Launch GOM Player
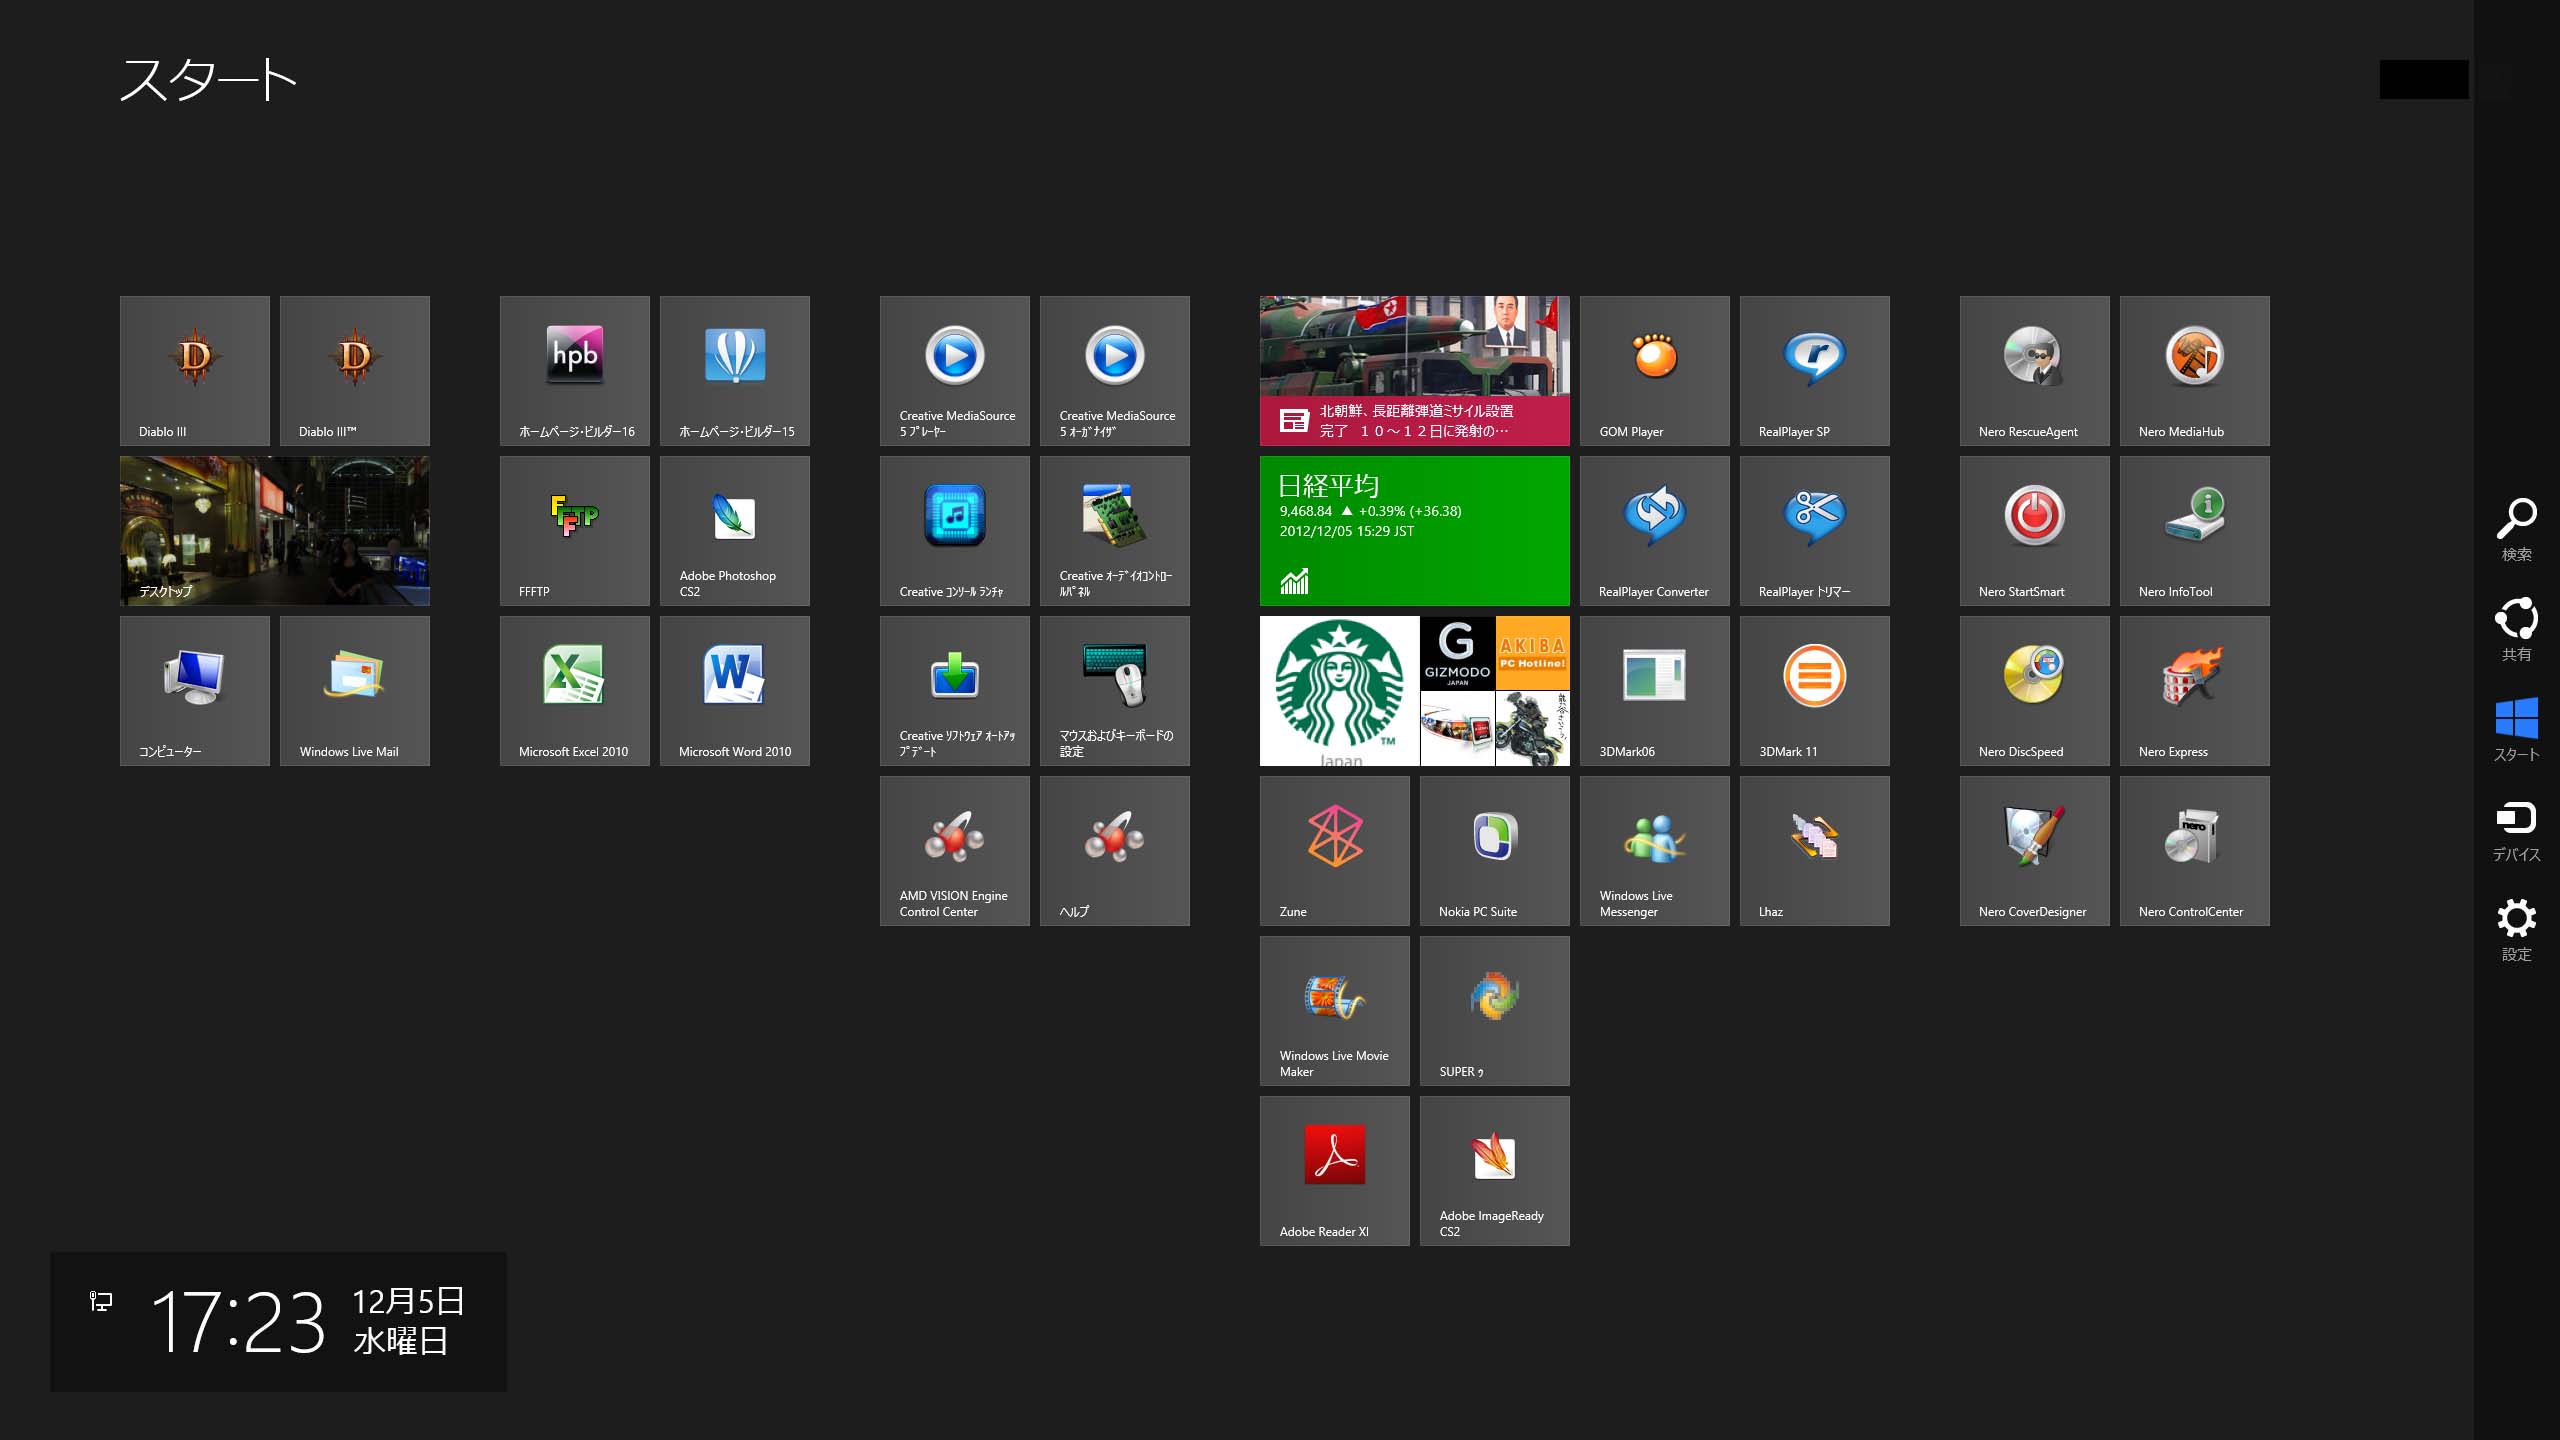Viewport: 2560px width, 1440px height. [1655, 371]
